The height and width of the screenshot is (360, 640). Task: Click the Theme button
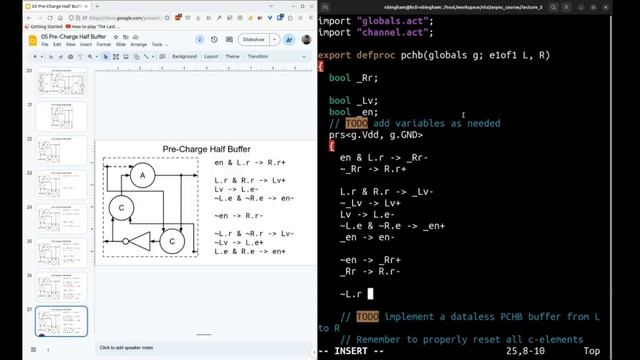click(233, 57)
